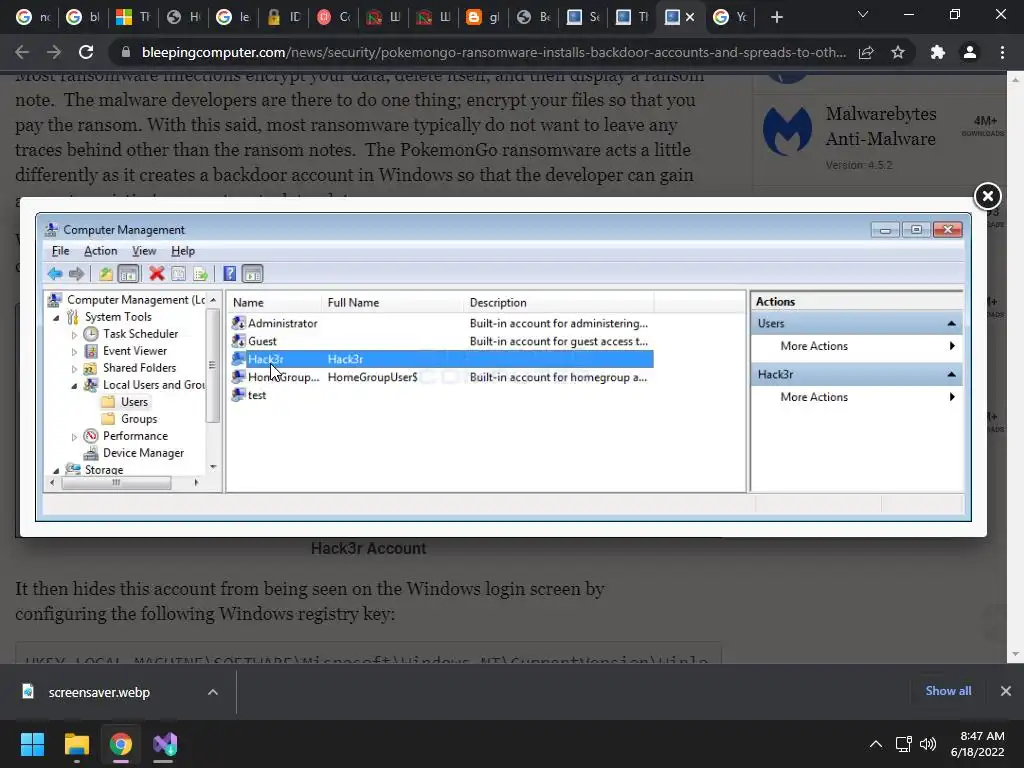Switch to the Blogger tab labeled 'gl'

483,18
